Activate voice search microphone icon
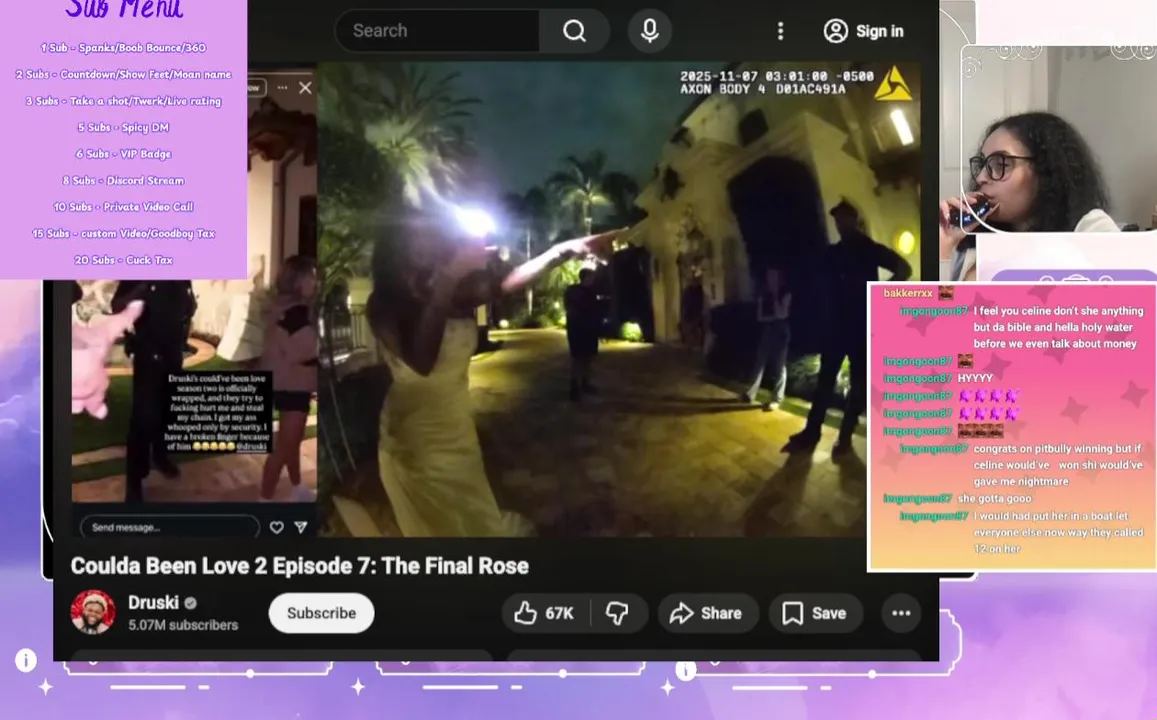Viewport: 1157px width, 720px height. tap(649, 31)
